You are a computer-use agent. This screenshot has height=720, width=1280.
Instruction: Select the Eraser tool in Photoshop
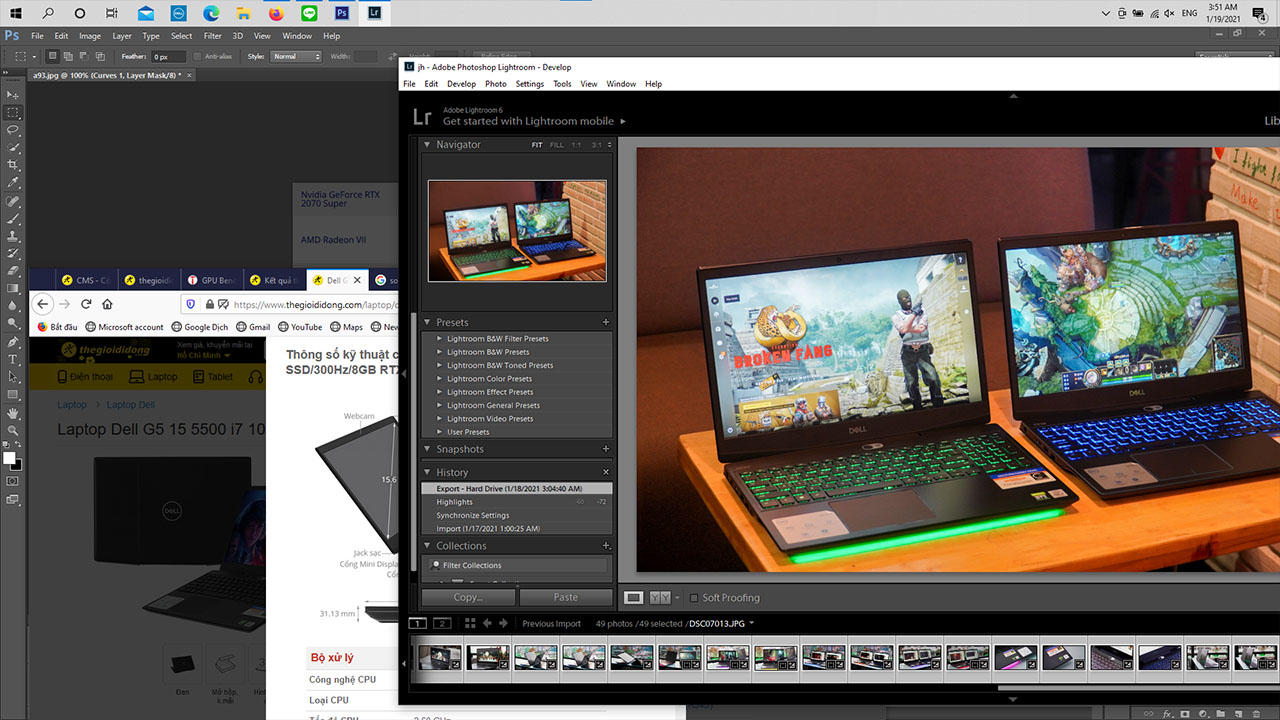click(13, 270)
